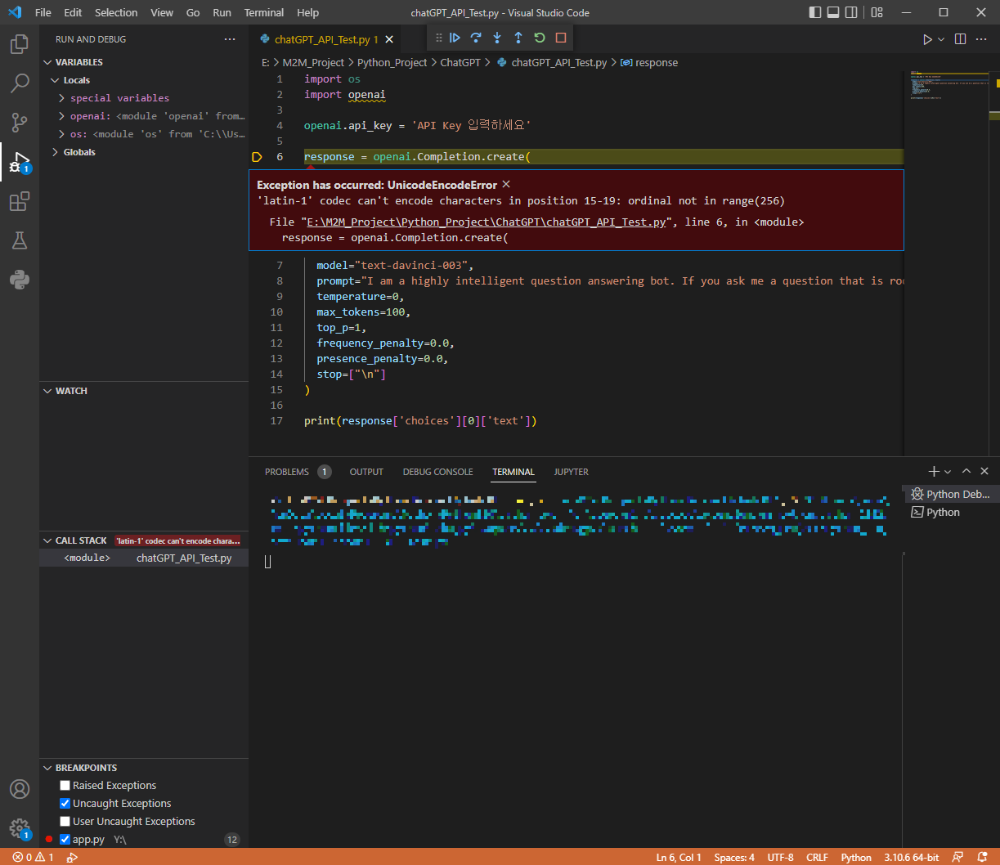Disable the Uncaught Exceptions checkbox
The height and width of the screenshot is (865, 1000).
coord(64,803)
